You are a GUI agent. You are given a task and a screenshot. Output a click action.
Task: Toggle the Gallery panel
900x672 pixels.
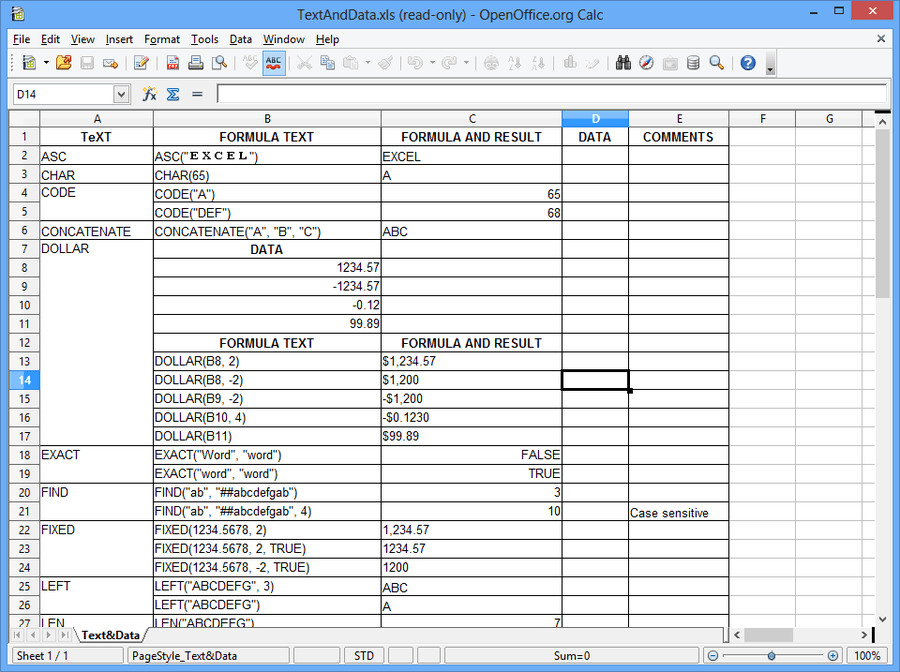pos(668,62)
